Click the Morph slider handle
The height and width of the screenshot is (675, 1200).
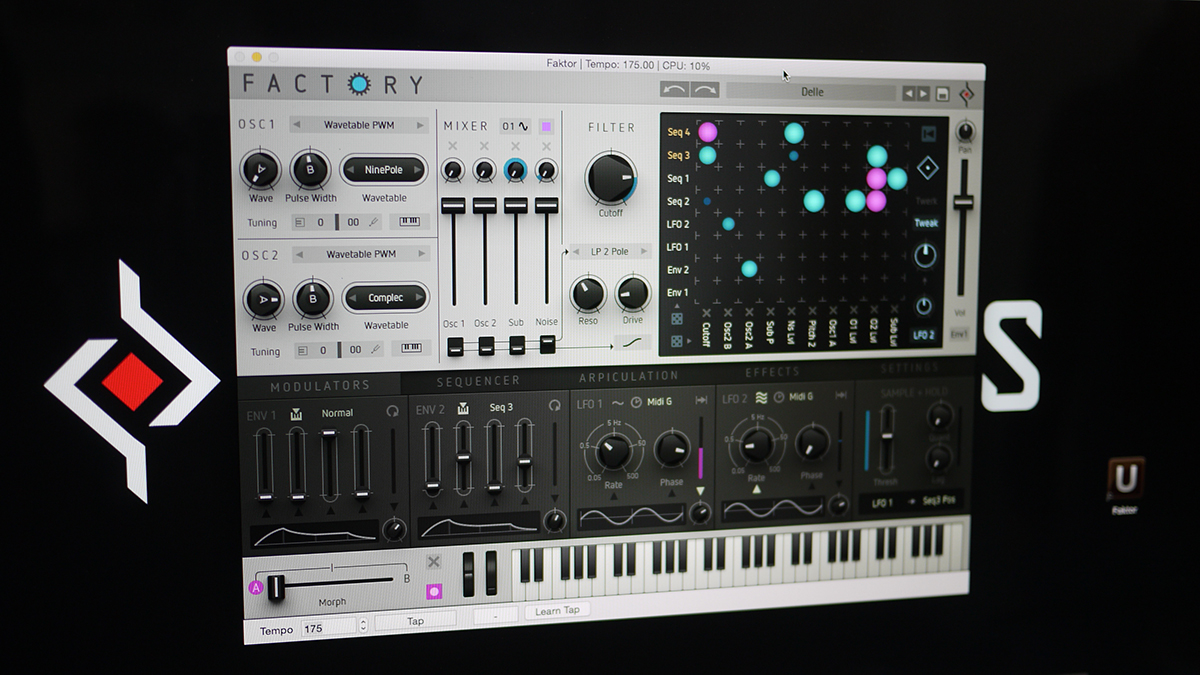pos(276,587)
